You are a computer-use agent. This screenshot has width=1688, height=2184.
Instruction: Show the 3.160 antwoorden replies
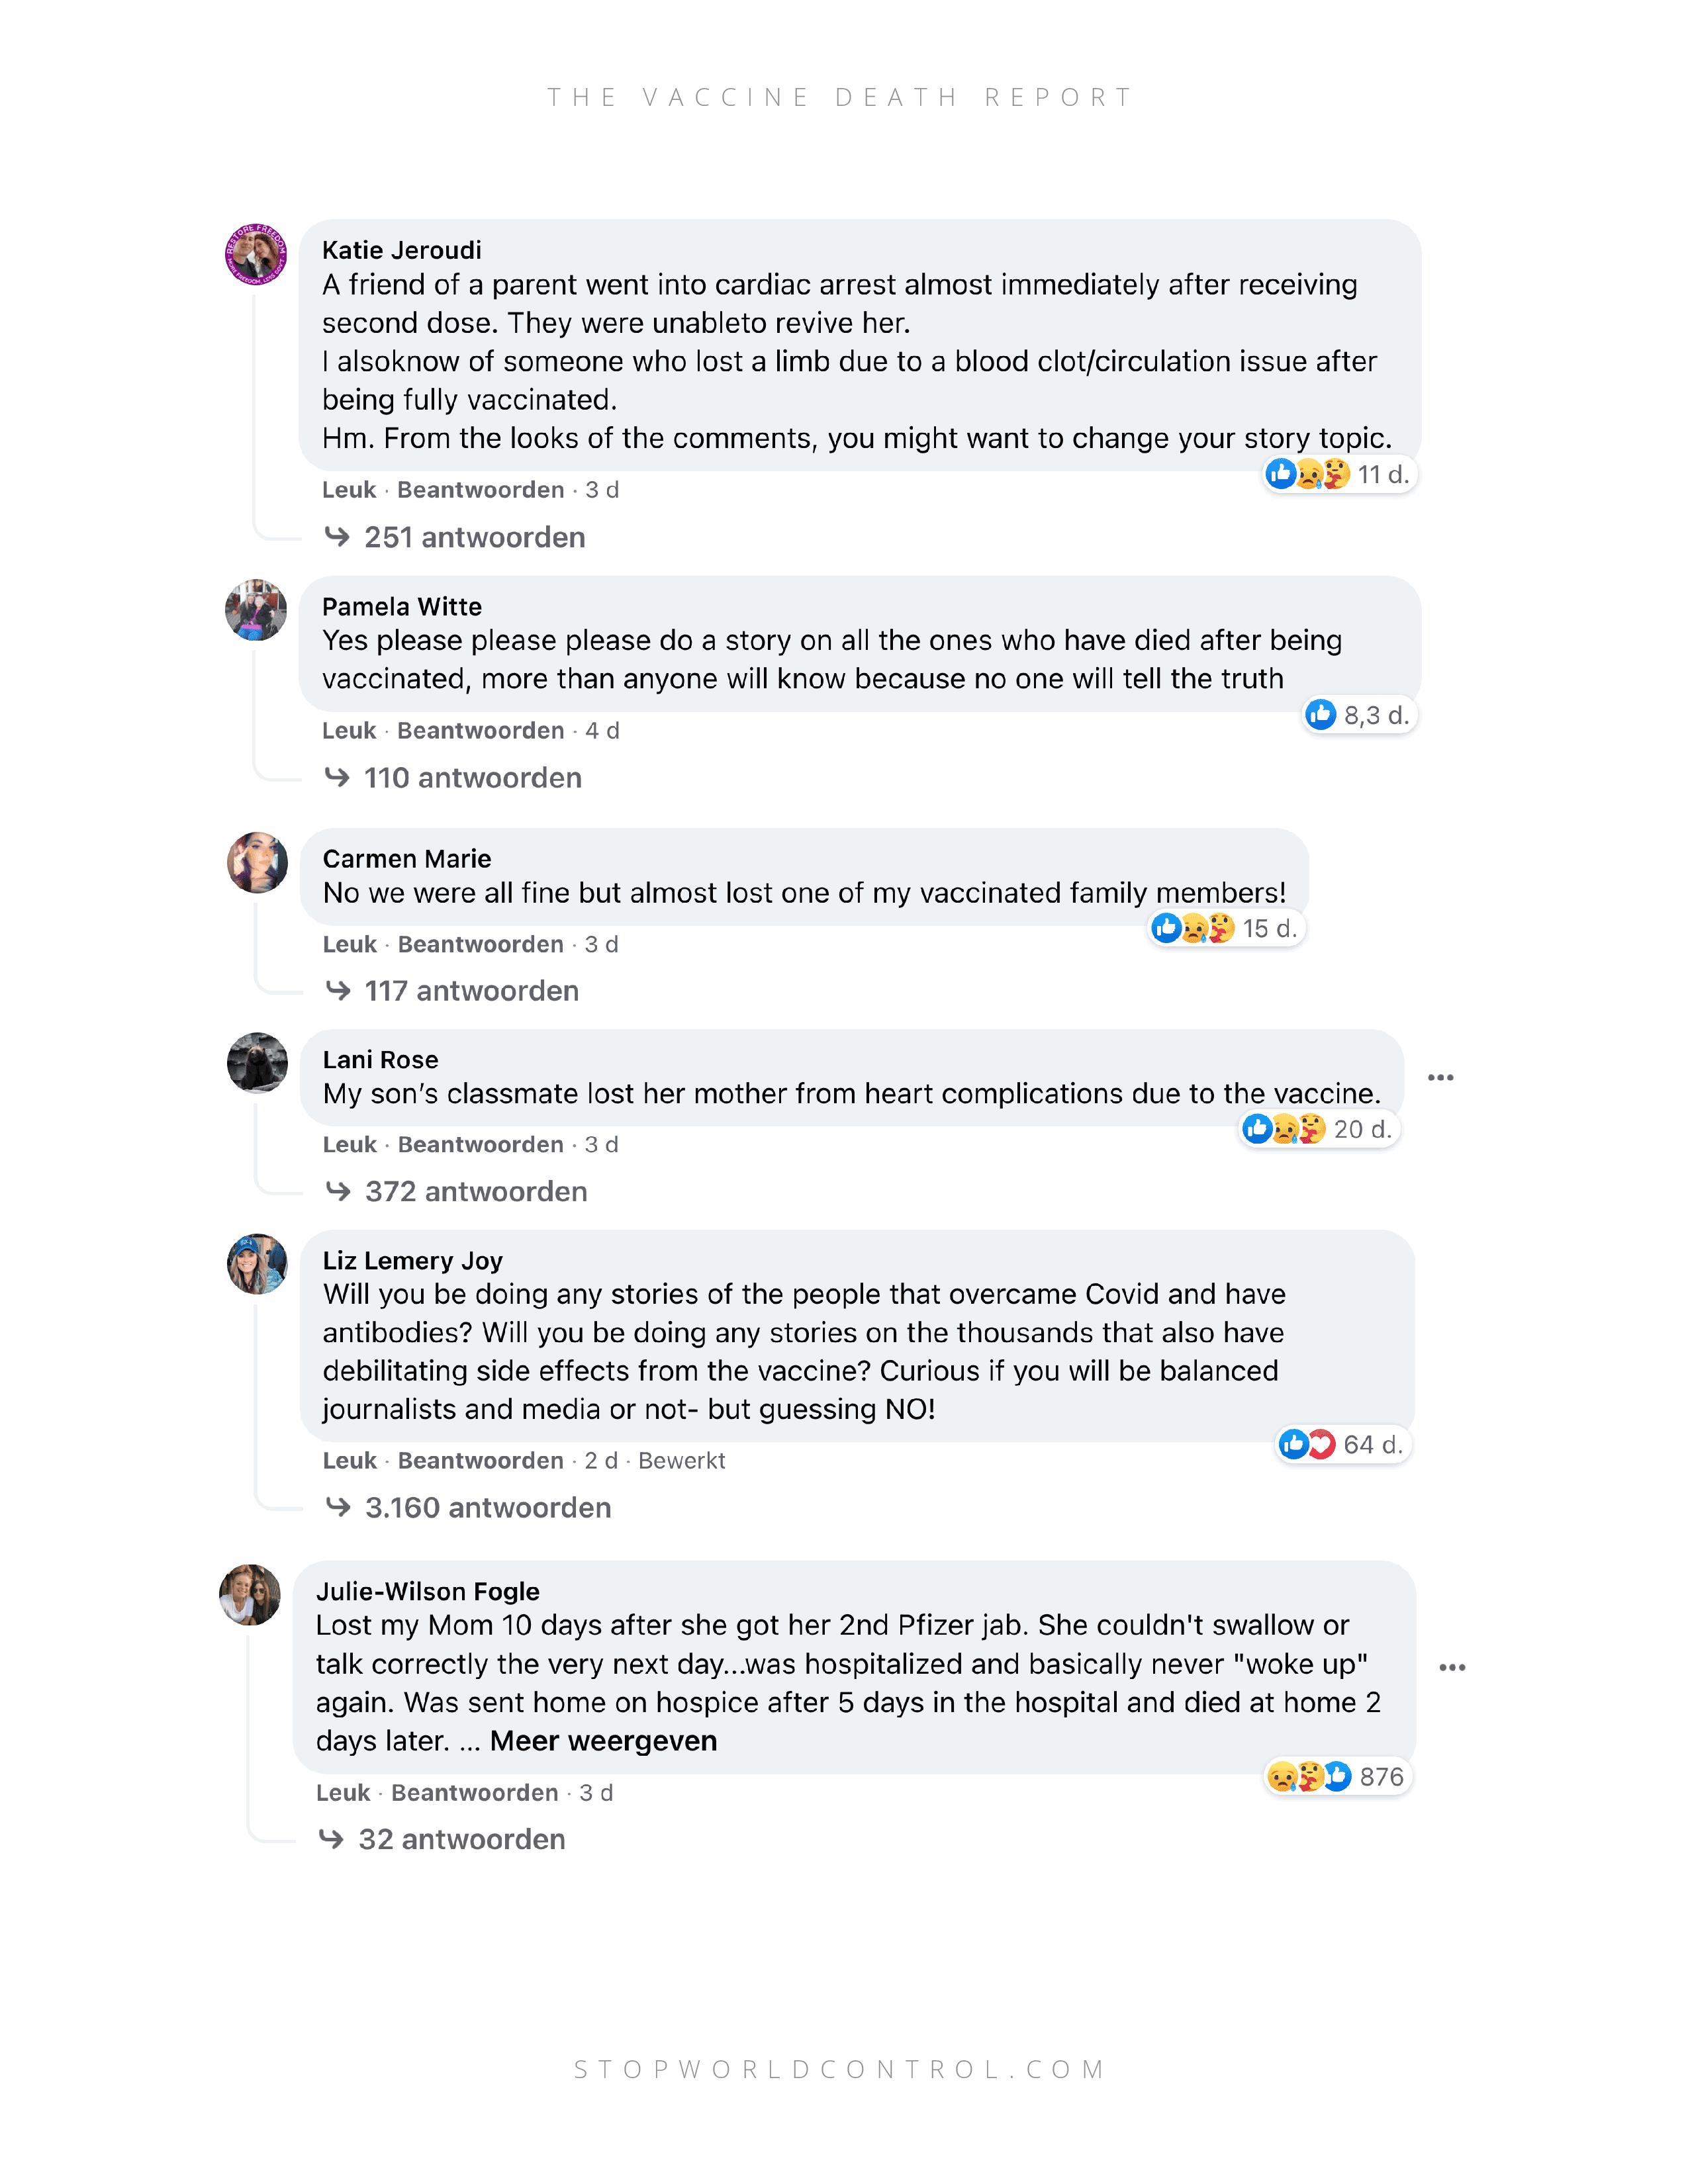tap(469, 1507)
